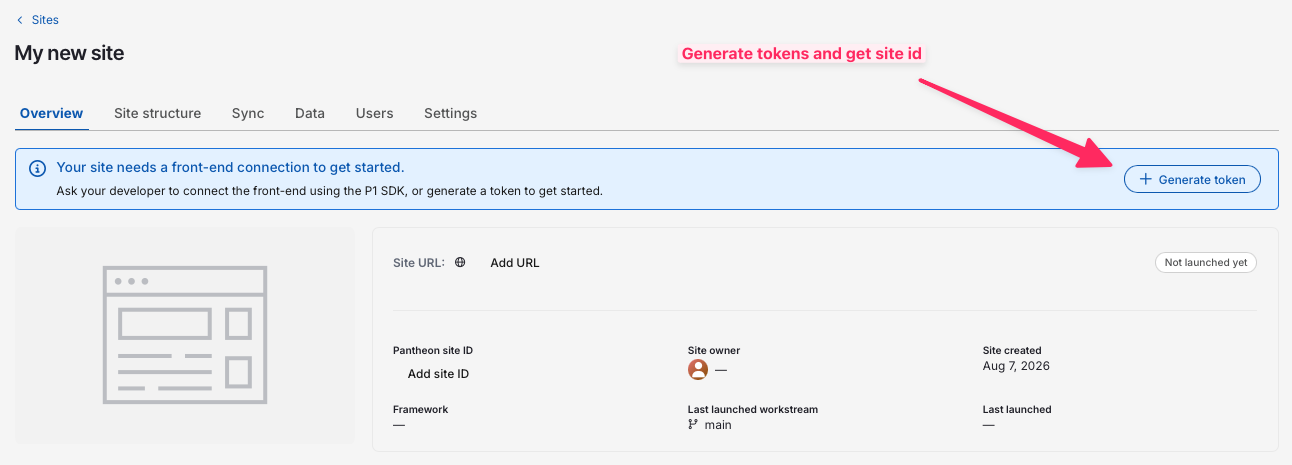
Task: Click the info icon in the blue banner
Action: (38, 168)
